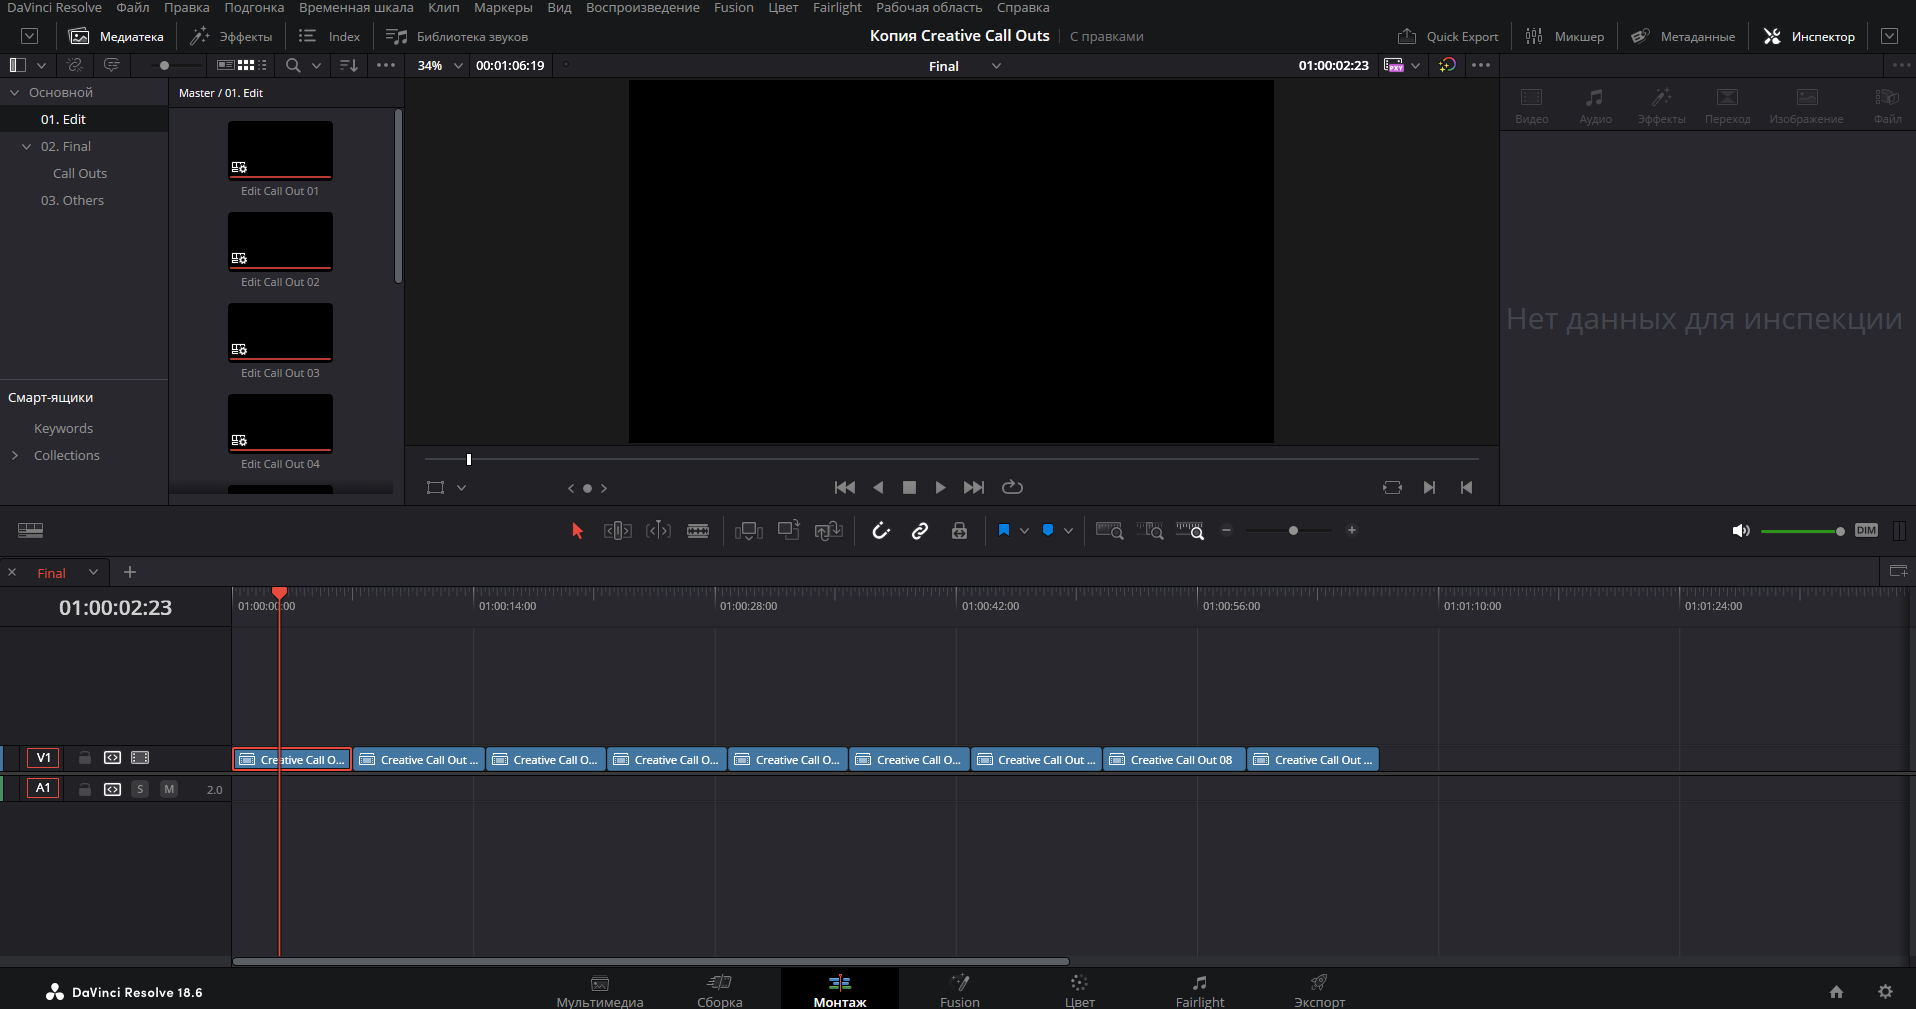
Task: Select the Blade edit mode tool
Action: (x=698, y=531)
